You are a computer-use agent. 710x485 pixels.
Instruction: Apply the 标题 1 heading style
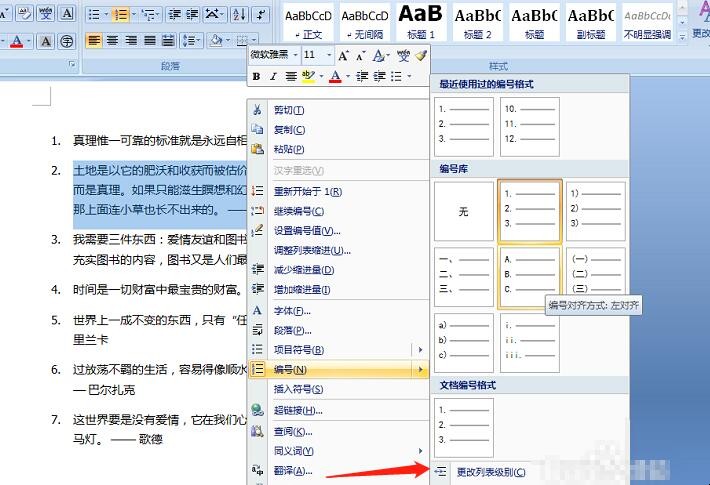pyautogui.click(x=421, y=22)
